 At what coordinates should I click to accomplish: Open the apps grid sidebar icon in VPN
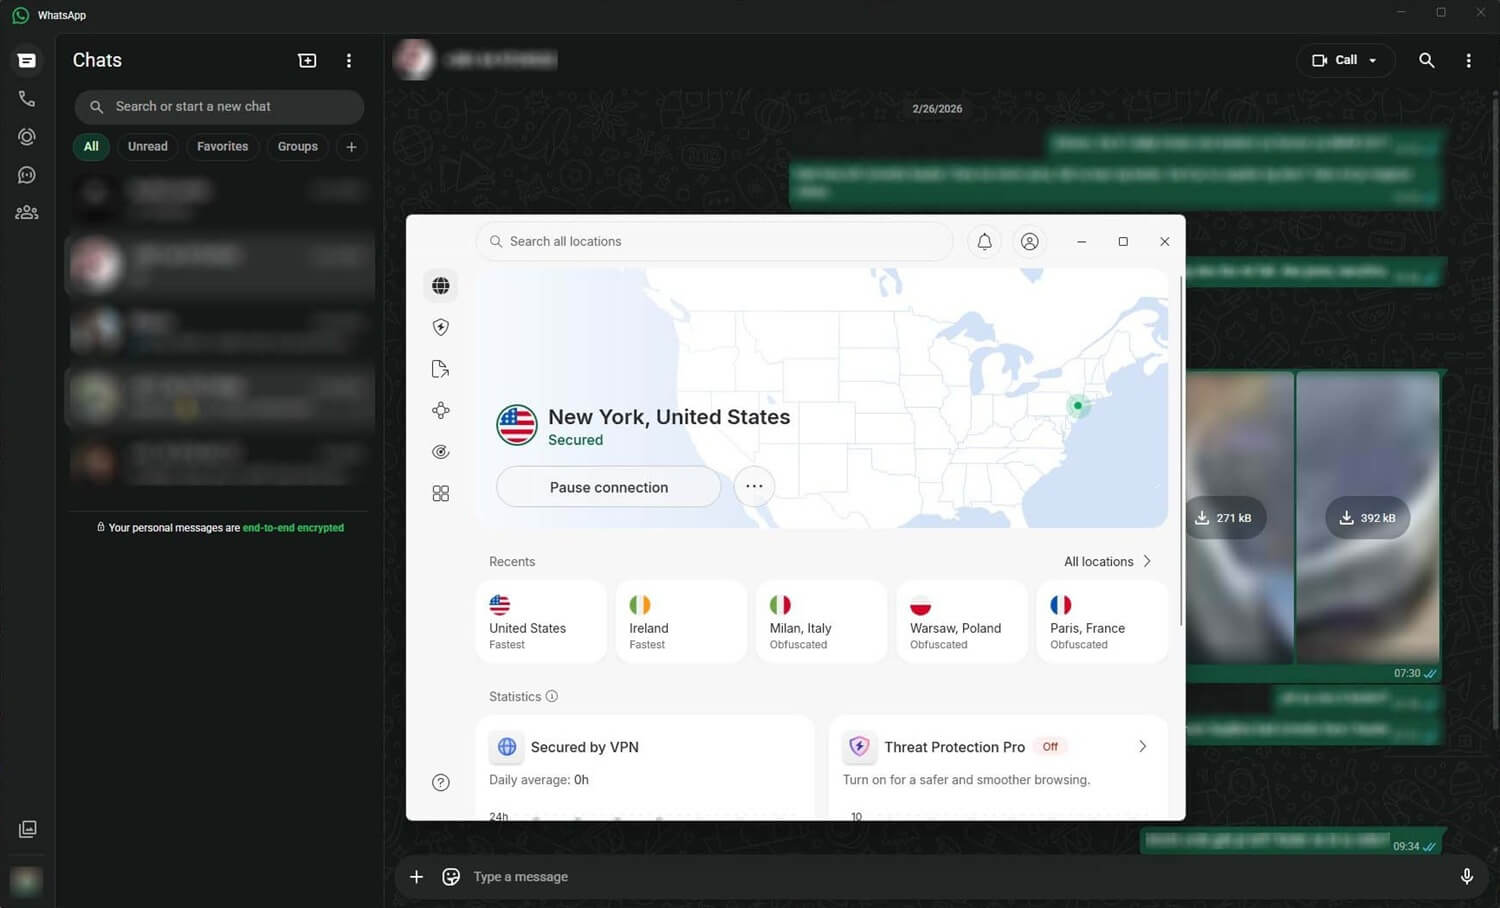pyautogui.click(x=441, y=494)
